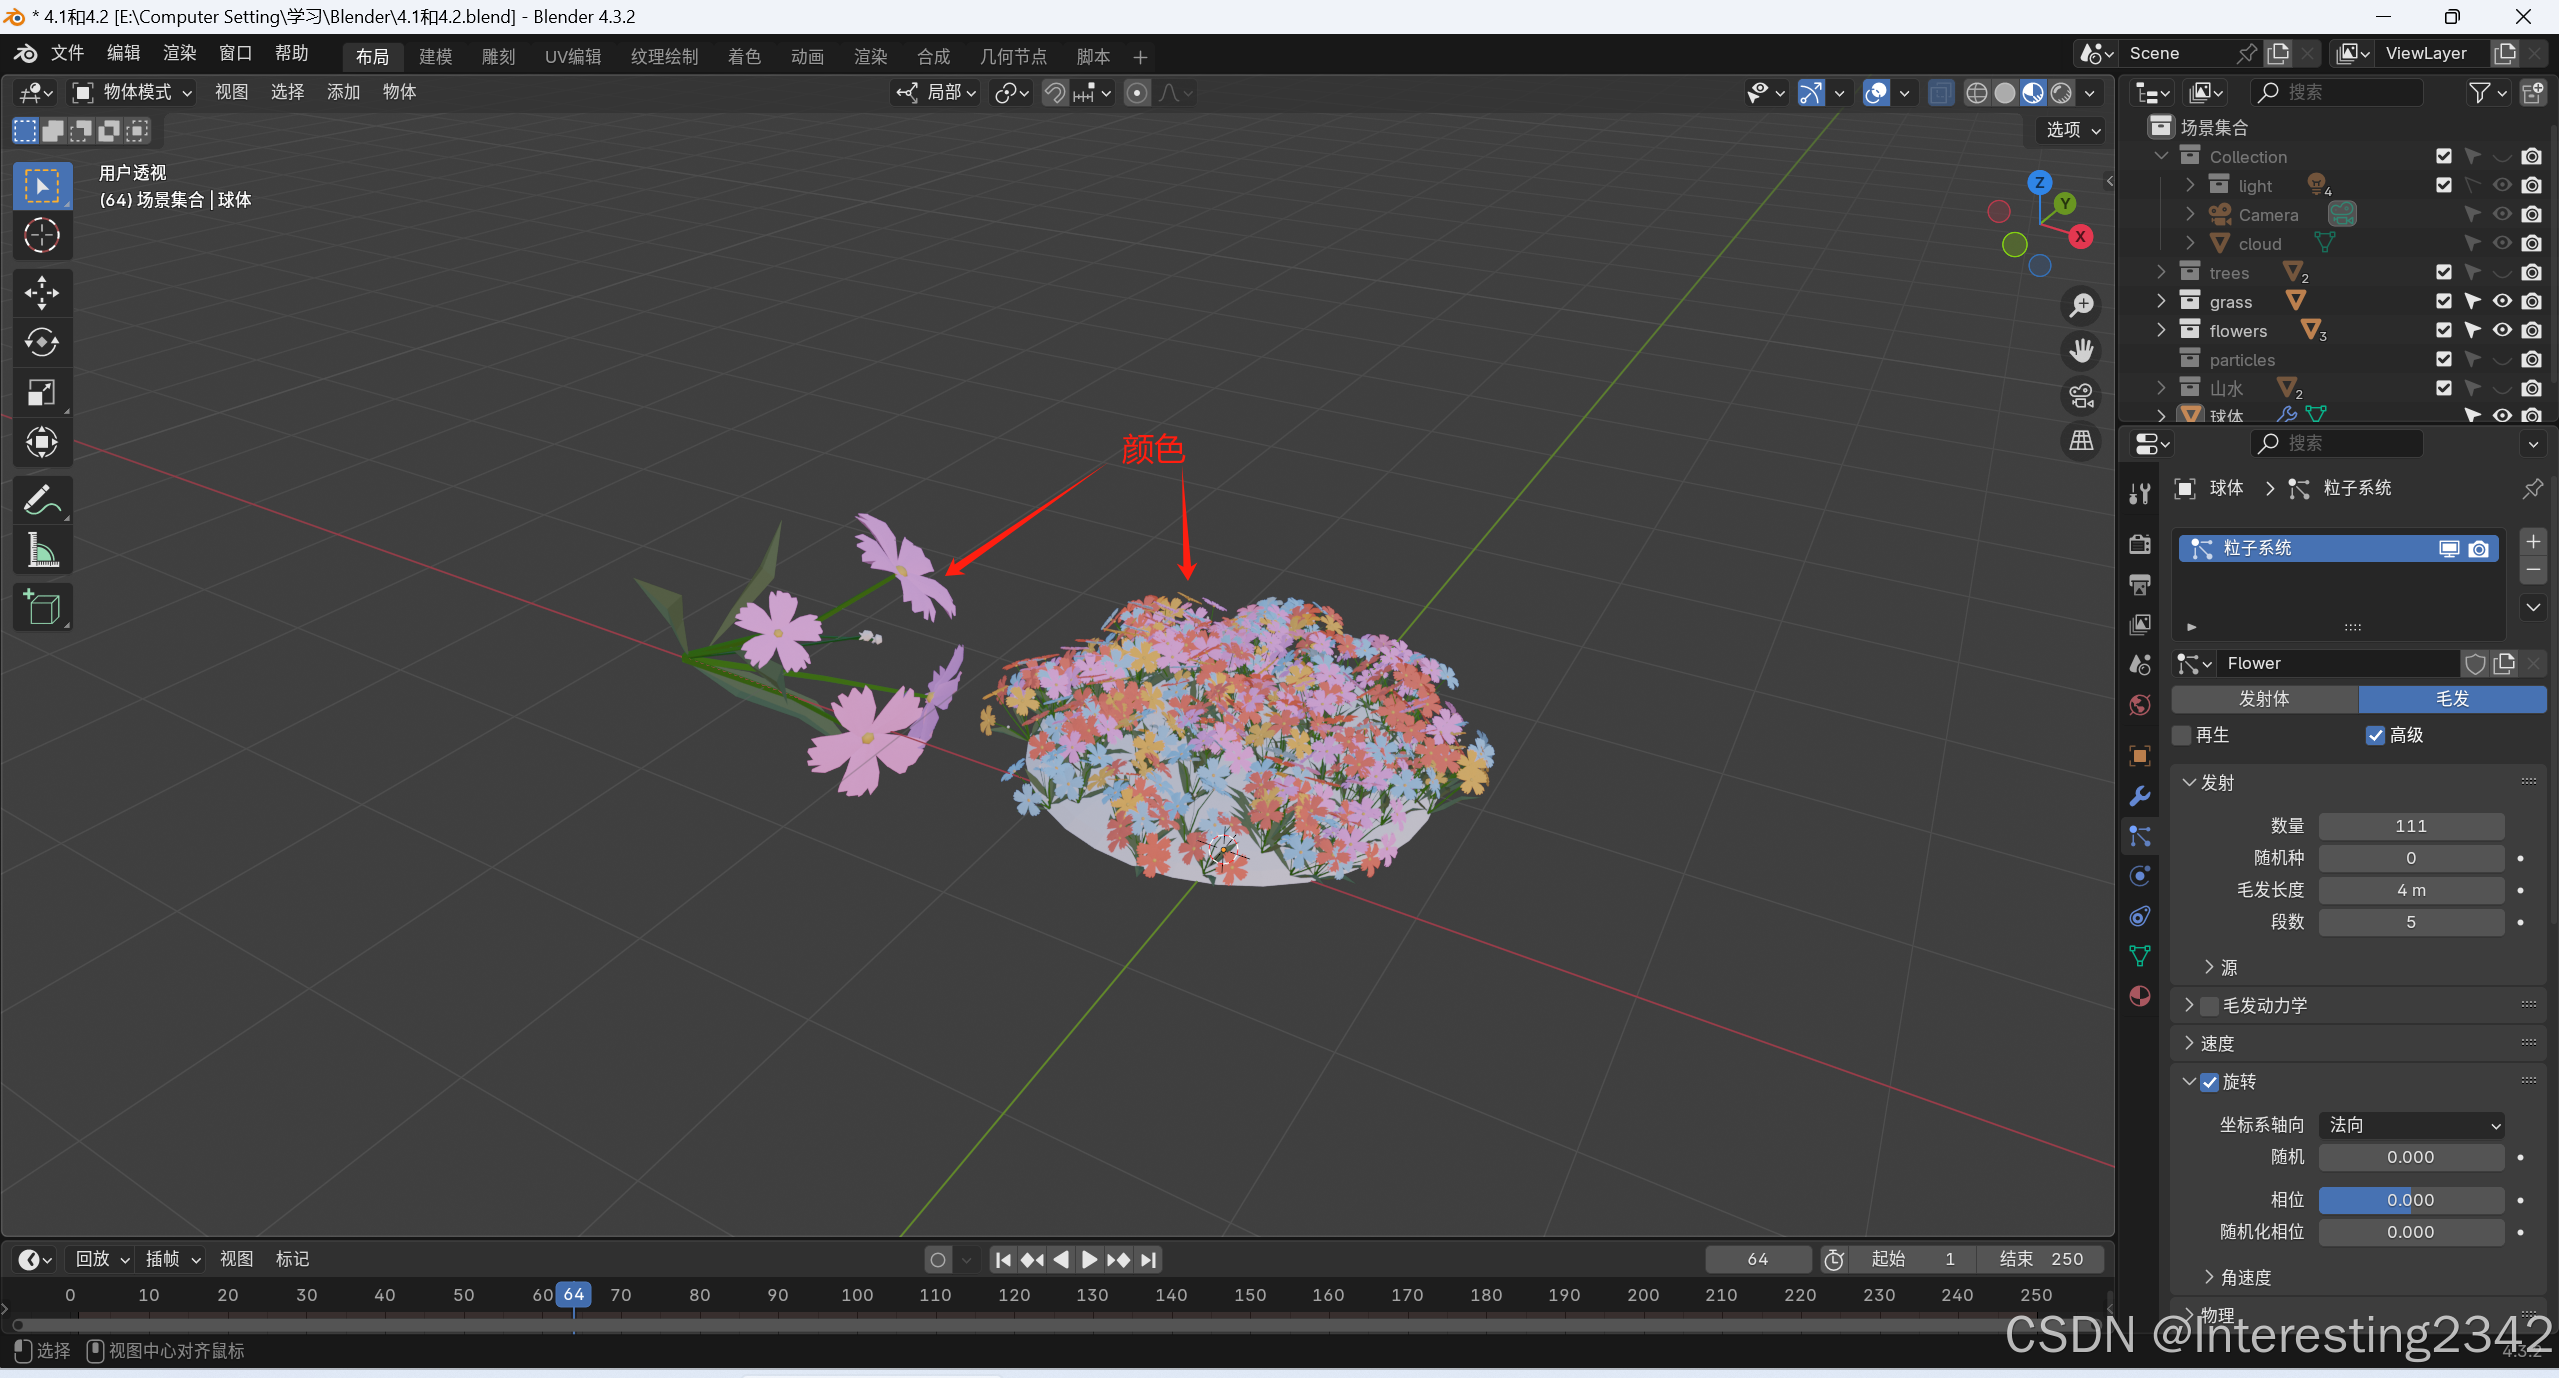
Task: Select the Scale tool
Action: (x=41, y=392)
